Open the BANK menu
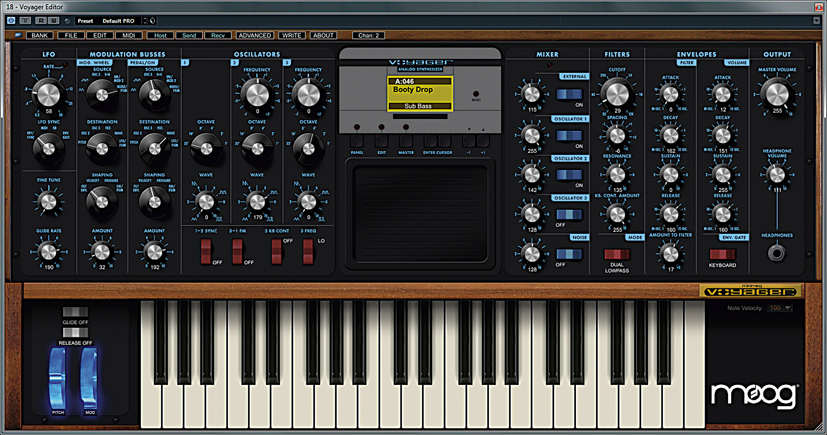The image size is (827, 435). click(40, 35)
